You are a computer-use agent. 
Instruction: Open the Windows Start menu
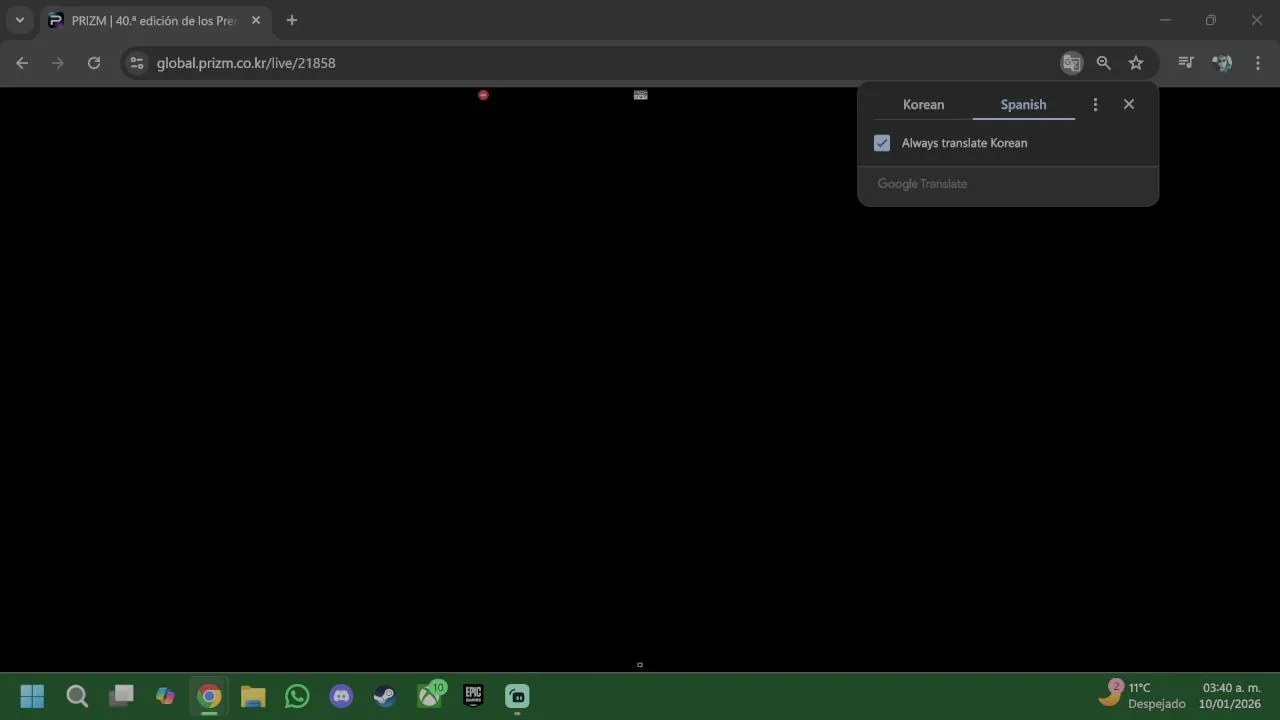tap(32, 696)
